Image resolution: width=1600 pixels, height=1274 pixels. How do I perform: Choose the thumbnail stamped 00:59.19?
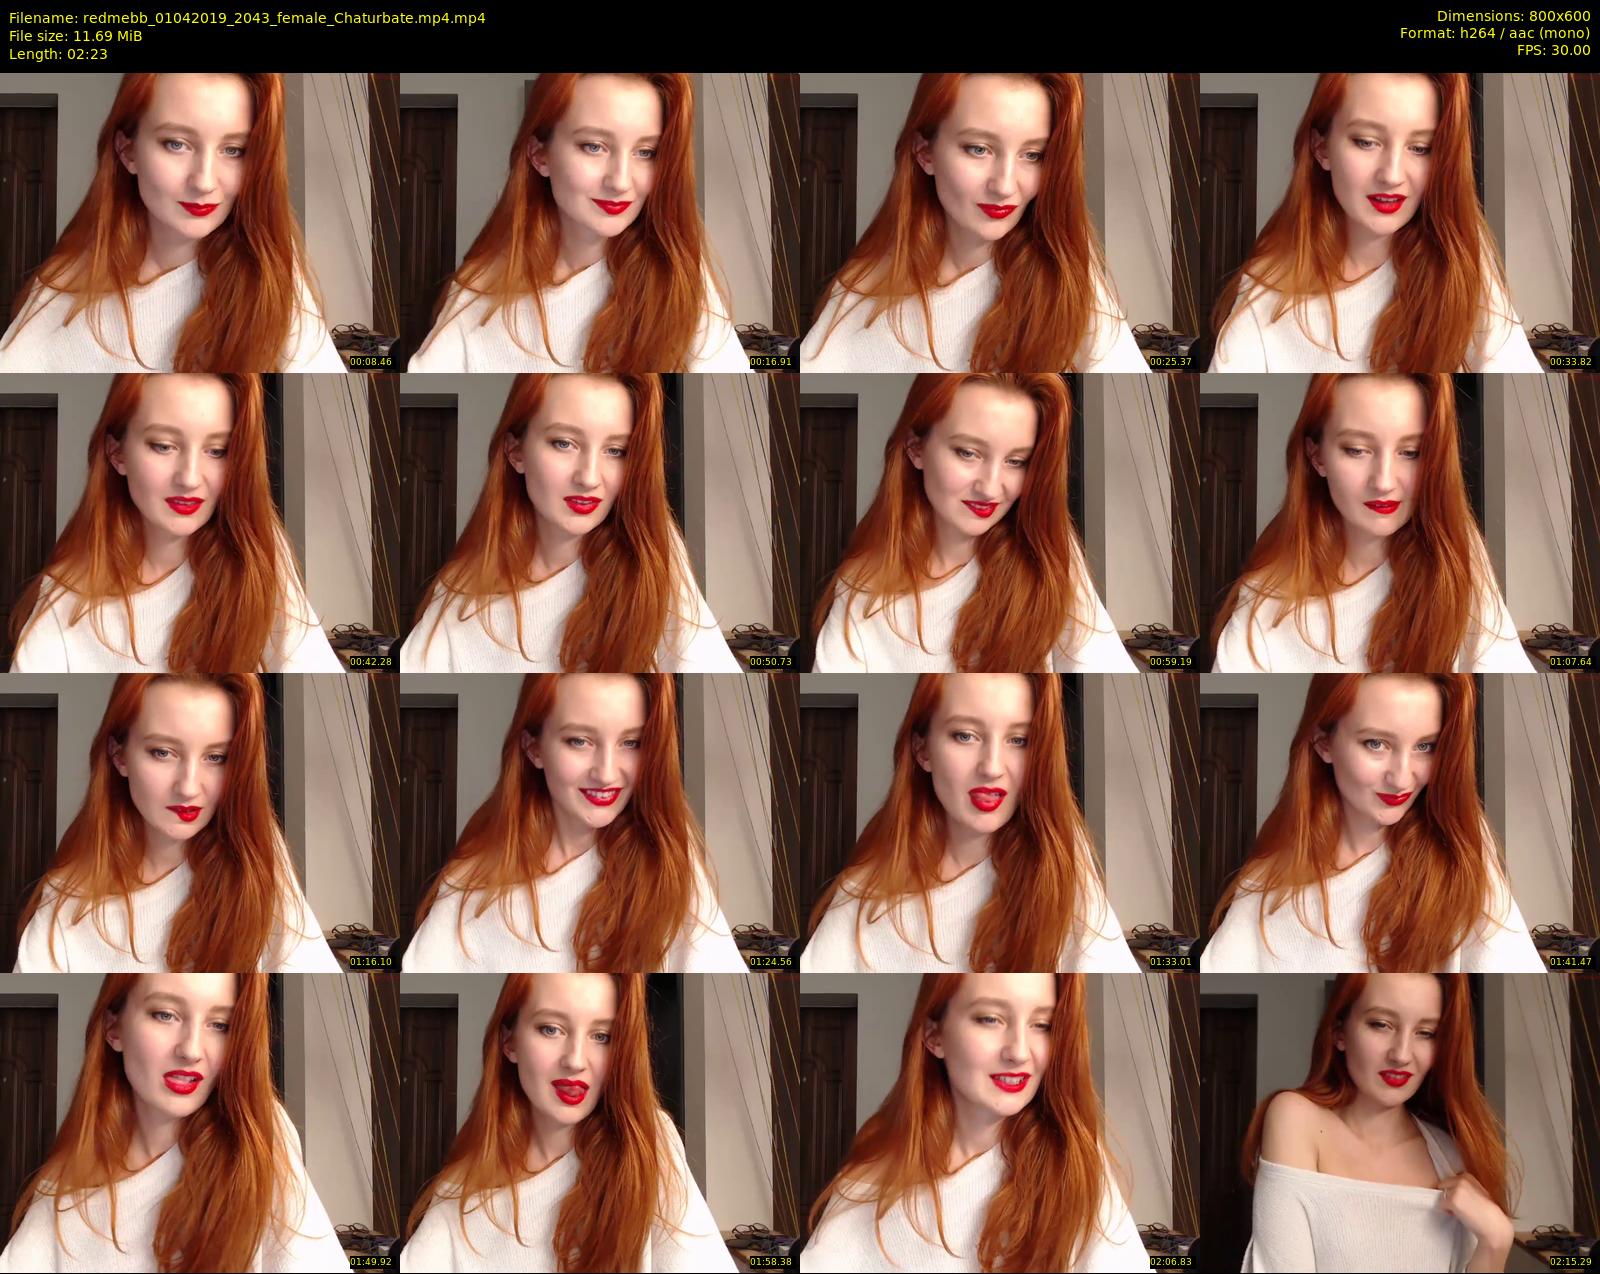[x=1000, y=522]
